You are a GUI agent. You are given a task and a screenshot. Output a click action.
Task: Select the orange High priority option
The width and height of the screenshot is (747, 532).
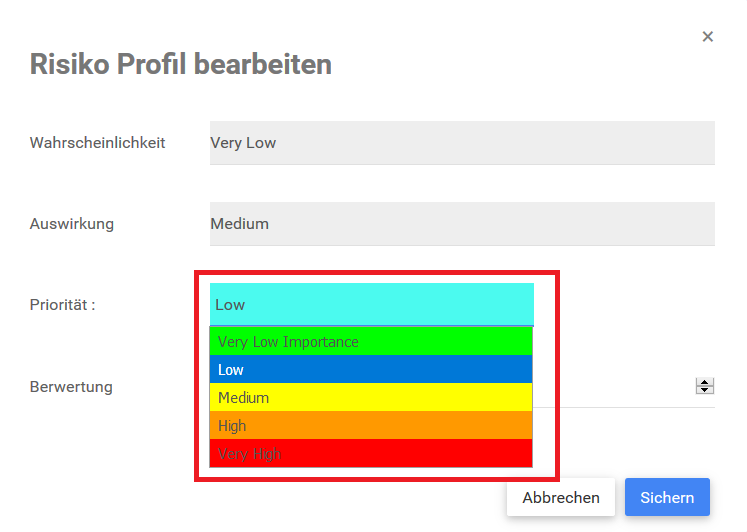click(x=371, y=426)
